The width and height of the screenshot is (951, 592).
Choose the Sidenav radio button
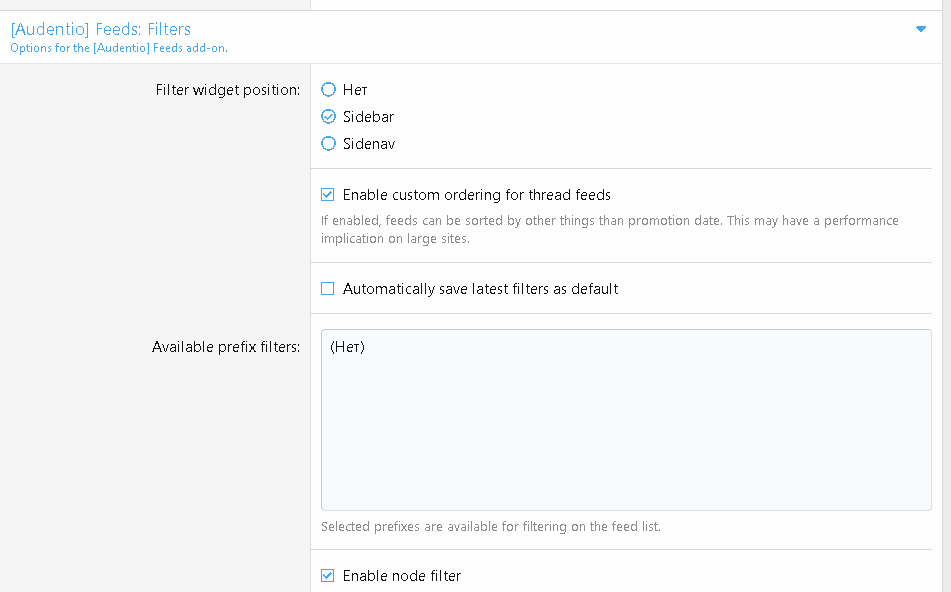[328, 144]
